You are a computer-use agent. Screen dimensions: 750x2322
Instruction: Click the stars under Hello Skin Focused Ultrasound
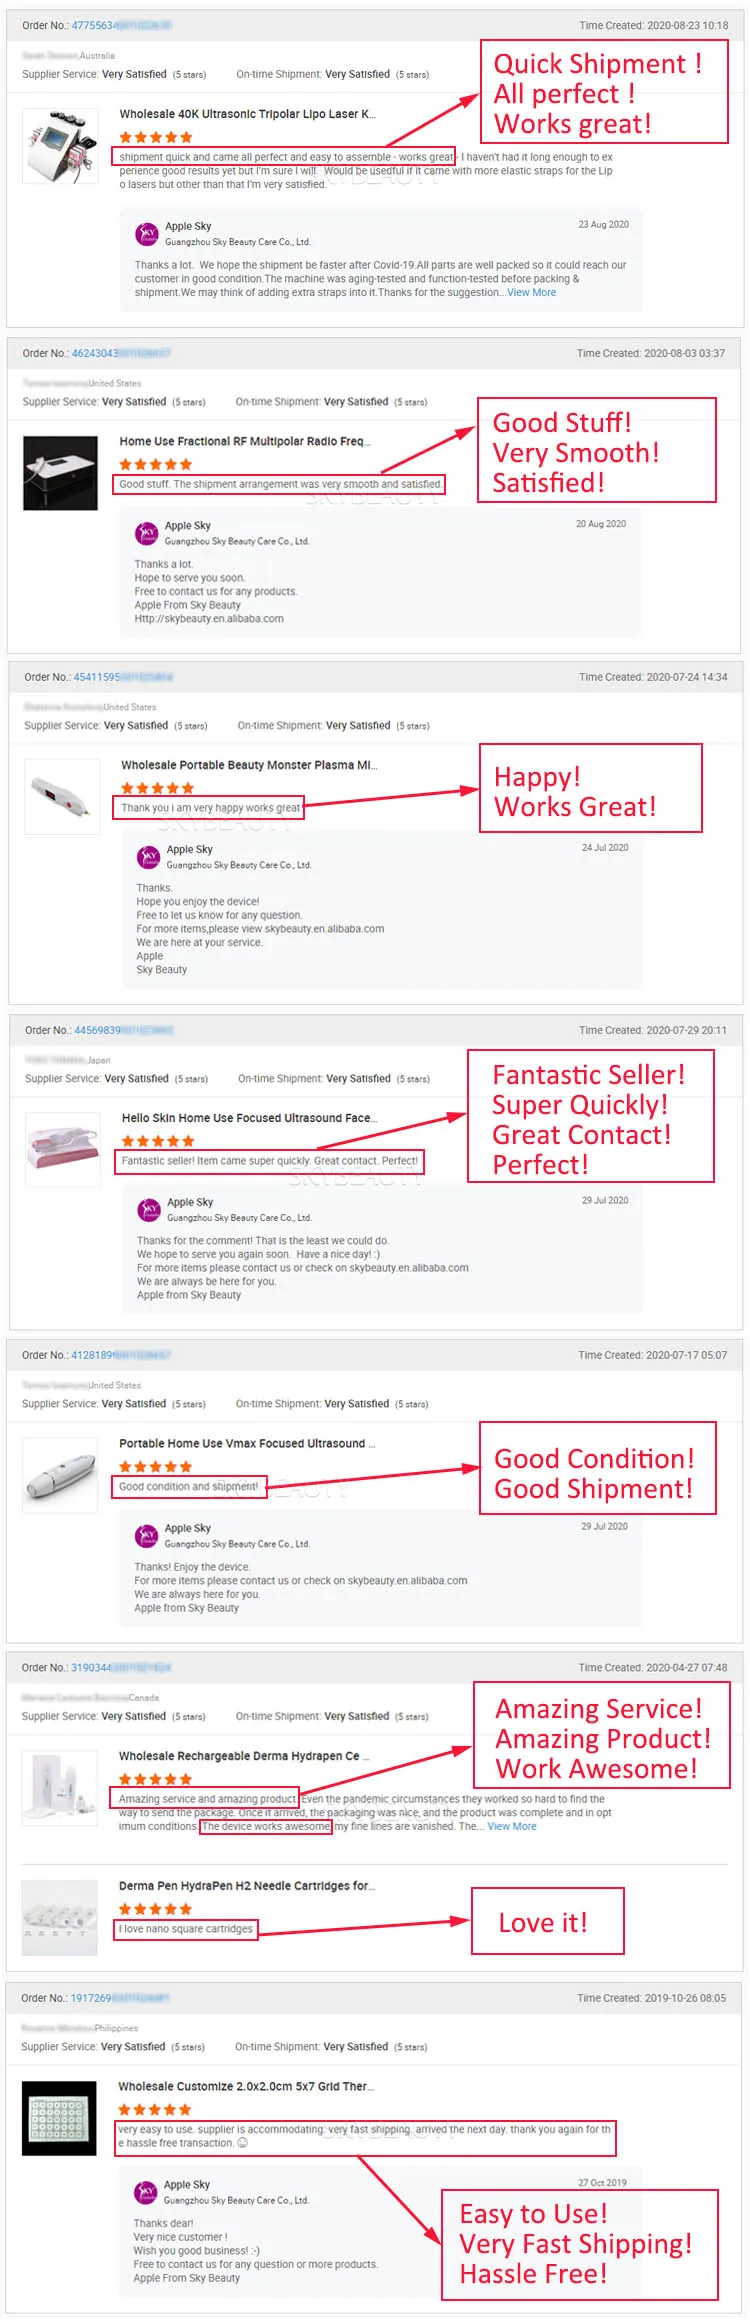click(158, 1141)
